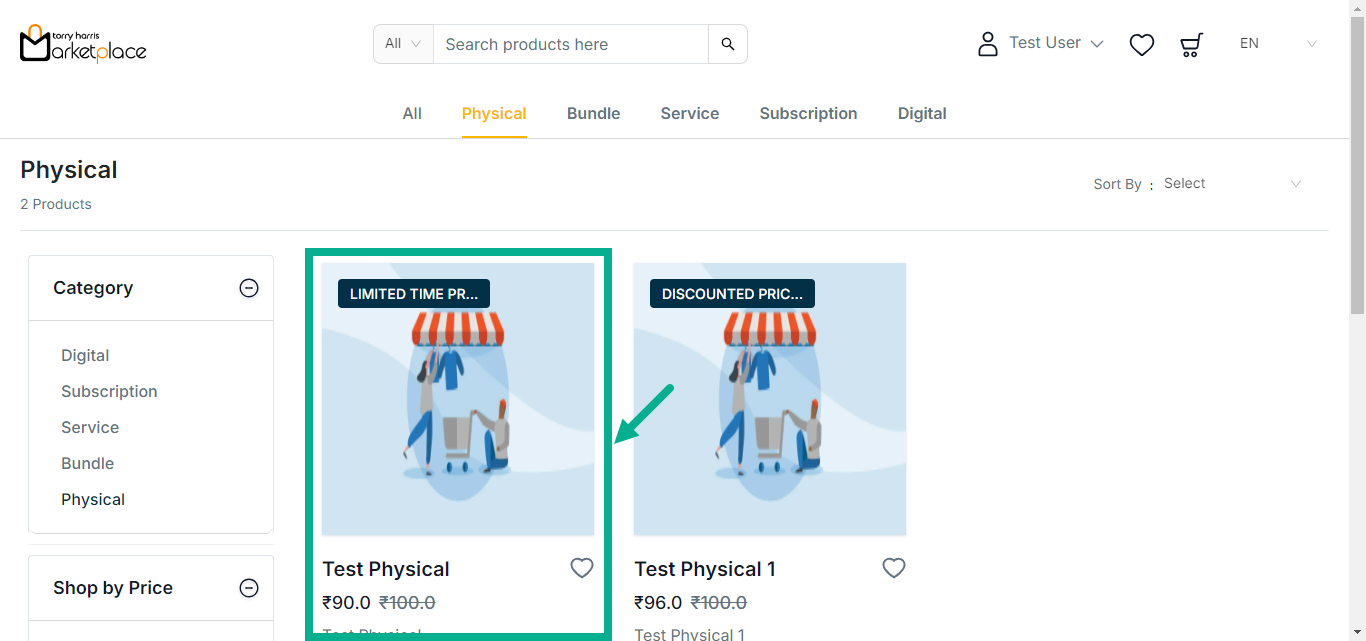
Task: Click the search magnifier icon
Action: pyautogui.click(x=728, y=44)
